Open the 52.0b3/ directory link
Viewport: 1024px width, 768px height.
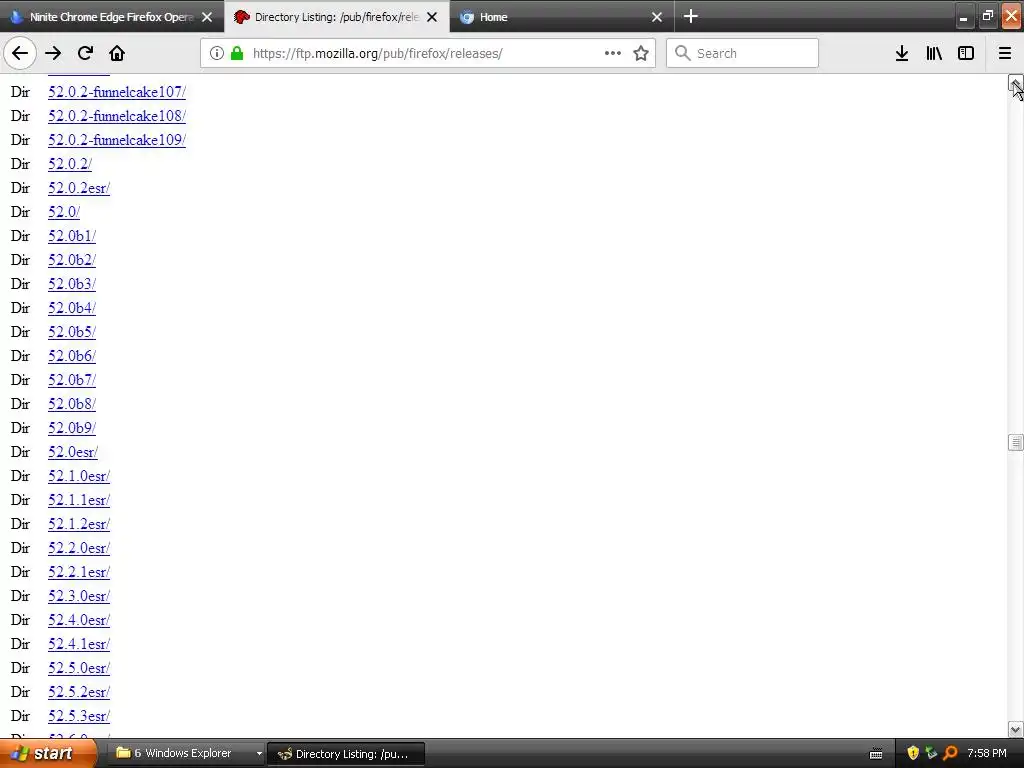[x=72, y=284]
